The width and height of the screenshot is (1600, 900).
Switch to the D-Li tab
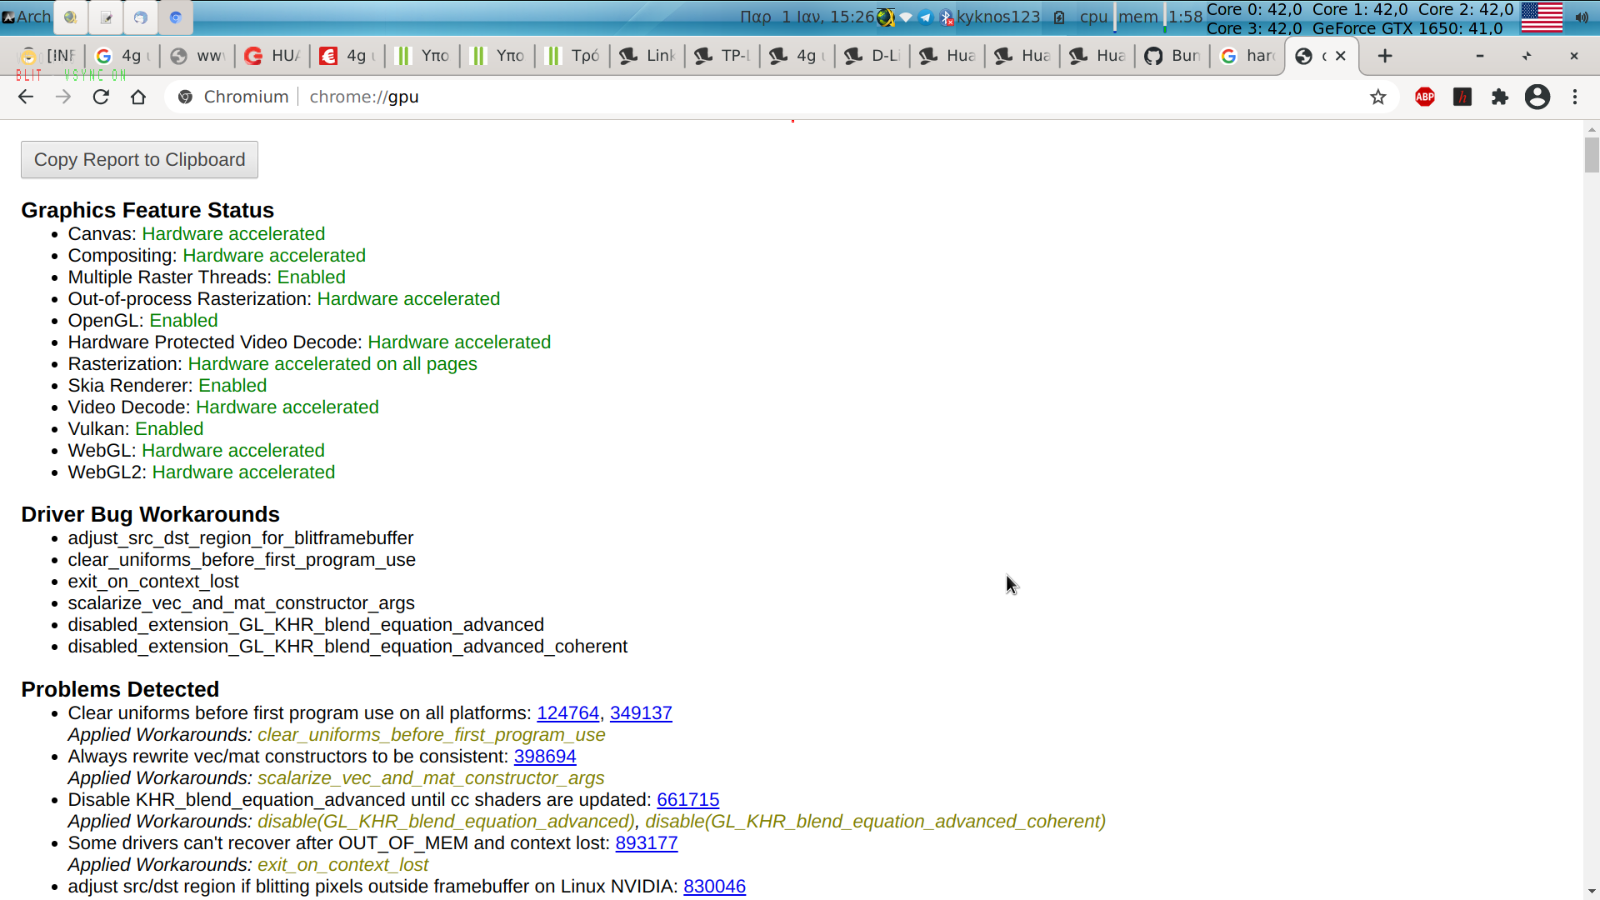tap(873, 56)
